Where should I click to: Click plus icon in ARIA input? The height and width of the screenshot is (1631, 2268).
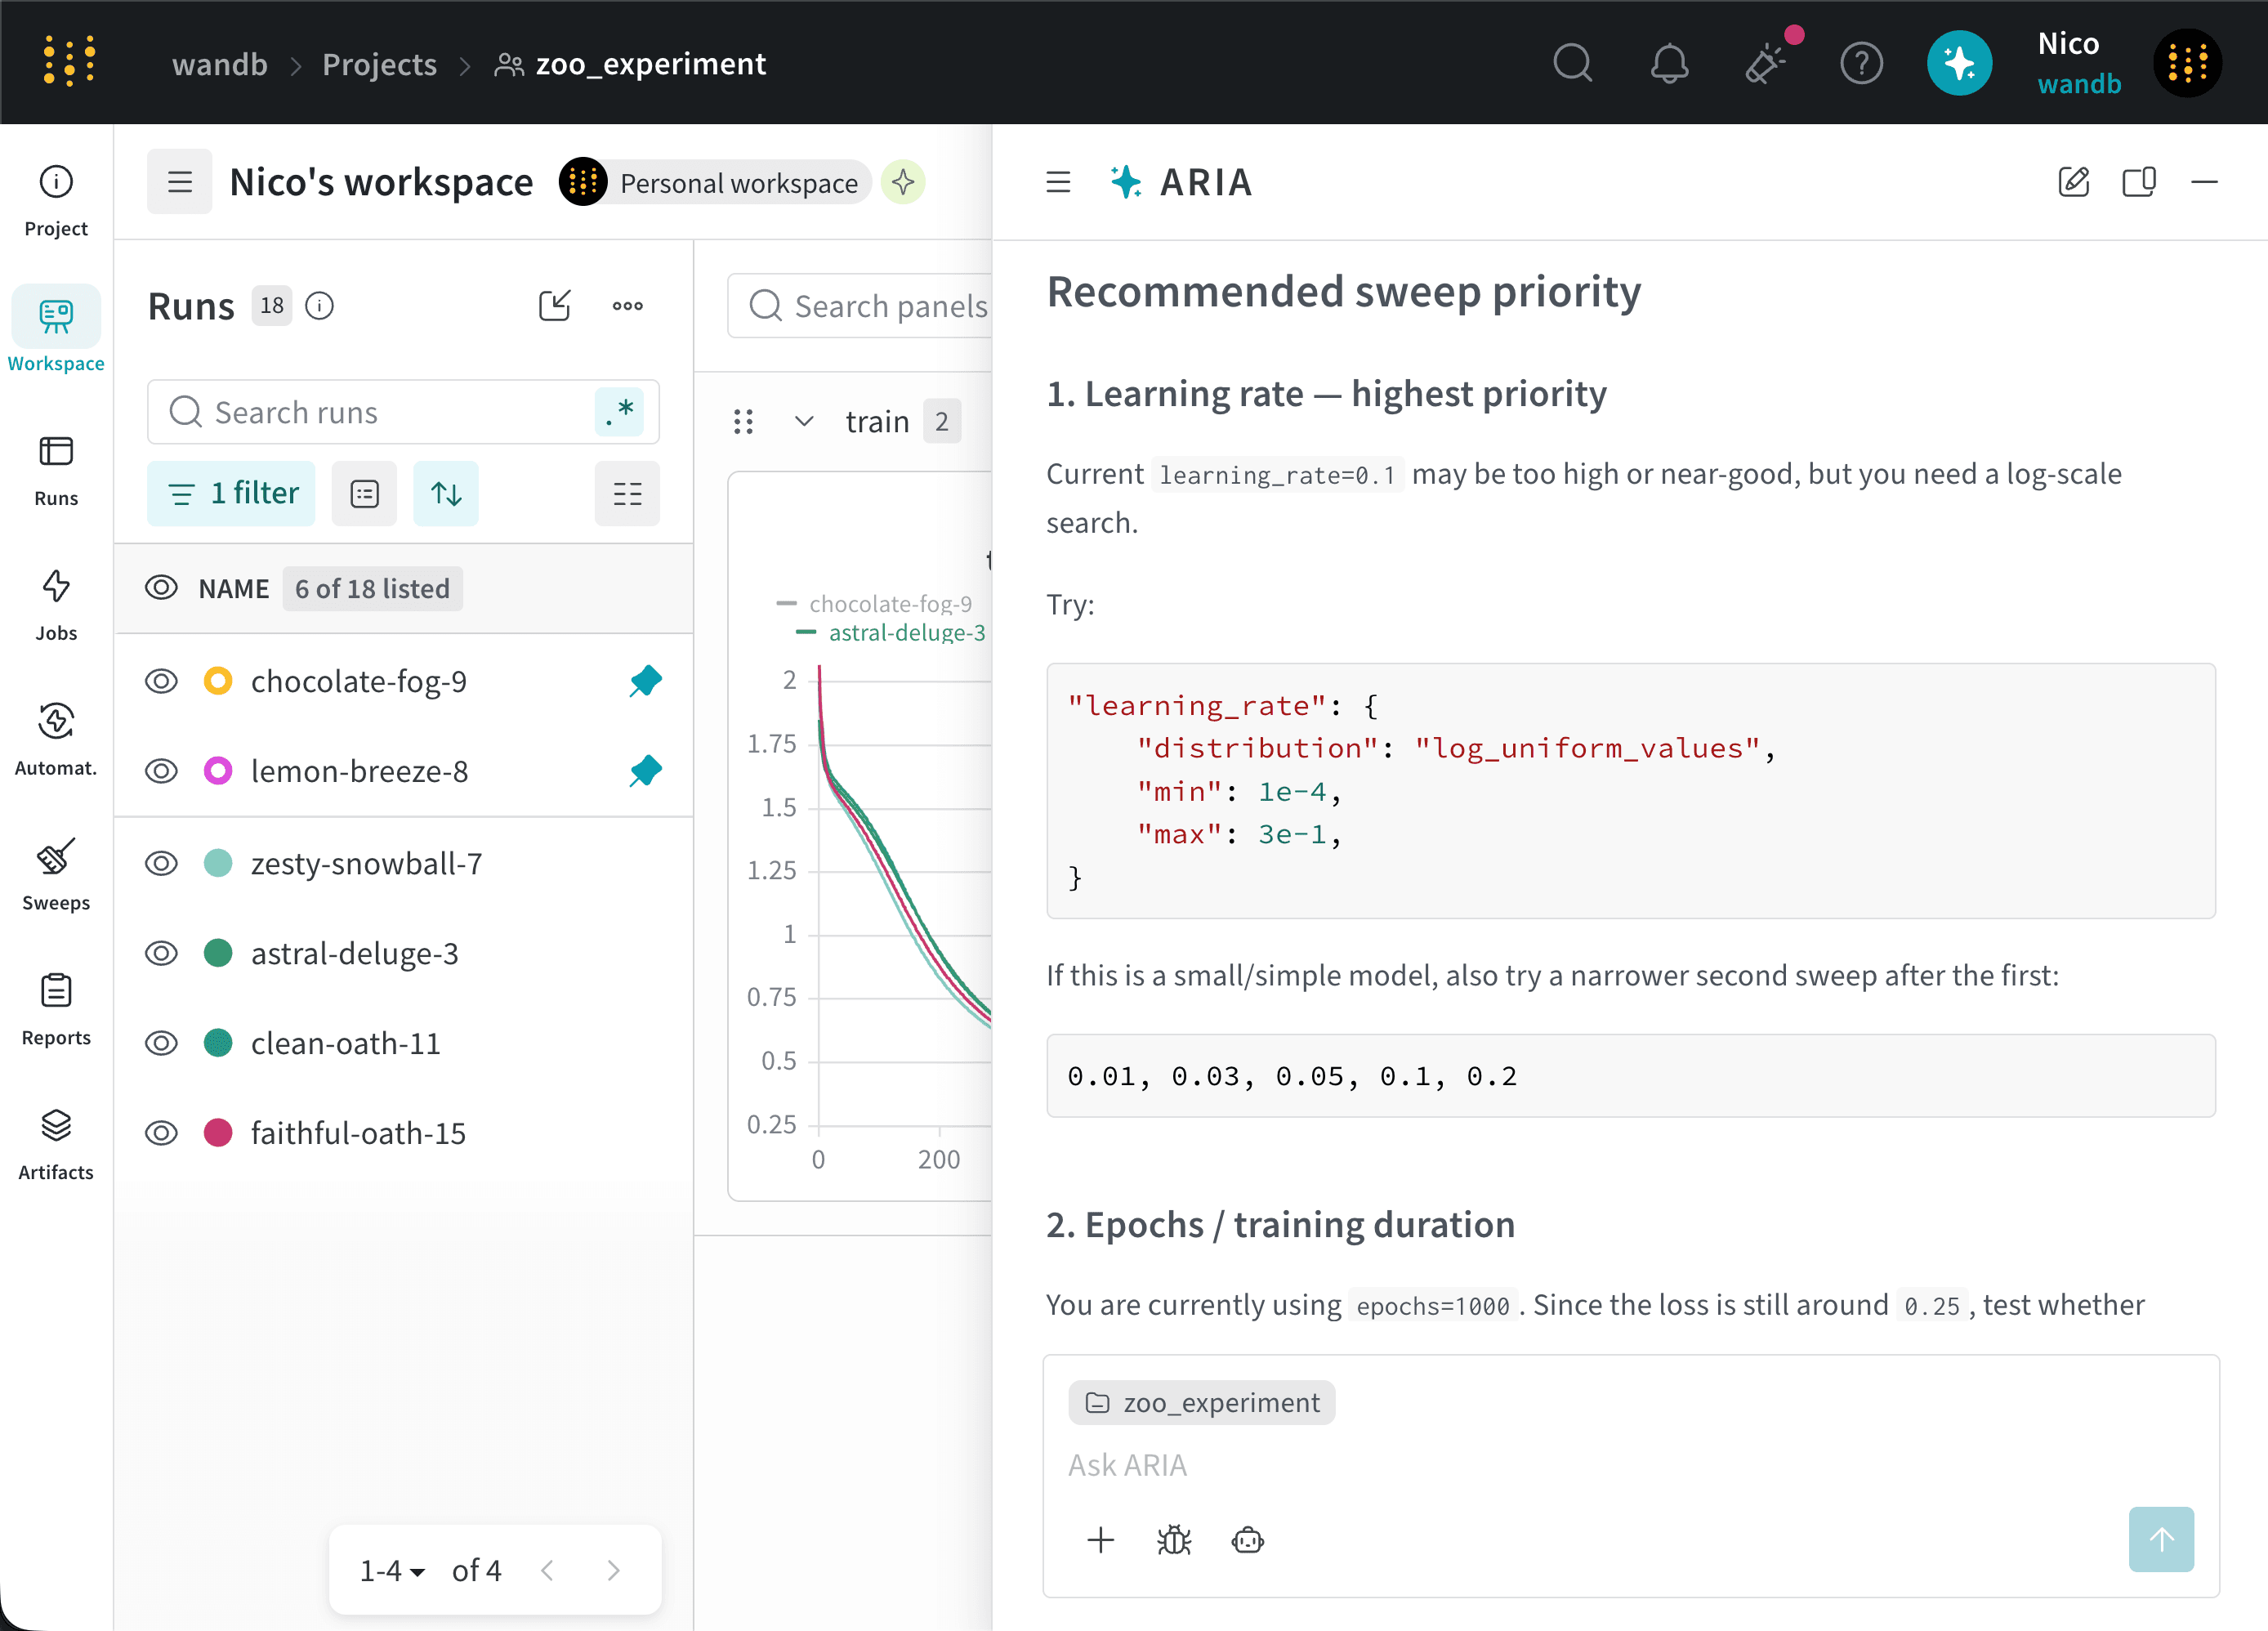pos(1101,1540)
